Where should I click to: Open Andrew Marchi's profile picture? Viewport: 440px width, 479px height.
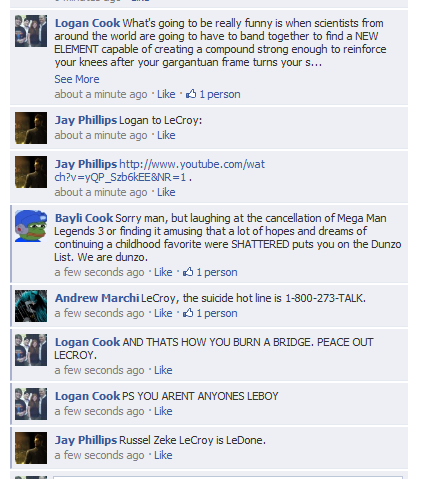(x=31, y=306)
